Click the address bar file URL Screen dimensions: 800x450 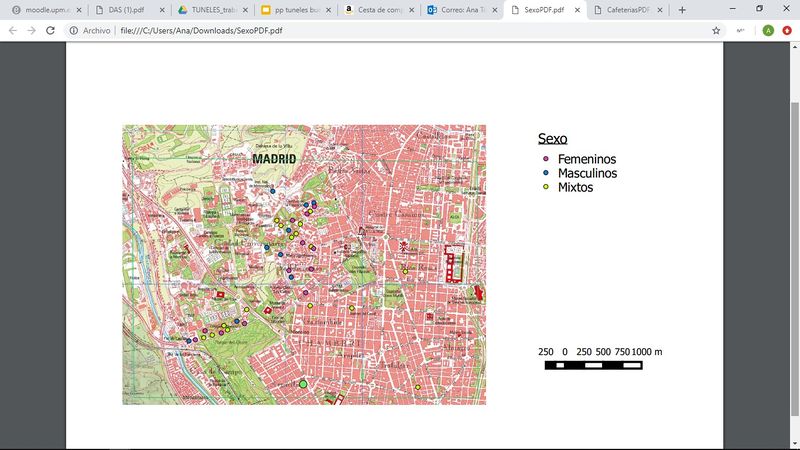coord(200,31)
